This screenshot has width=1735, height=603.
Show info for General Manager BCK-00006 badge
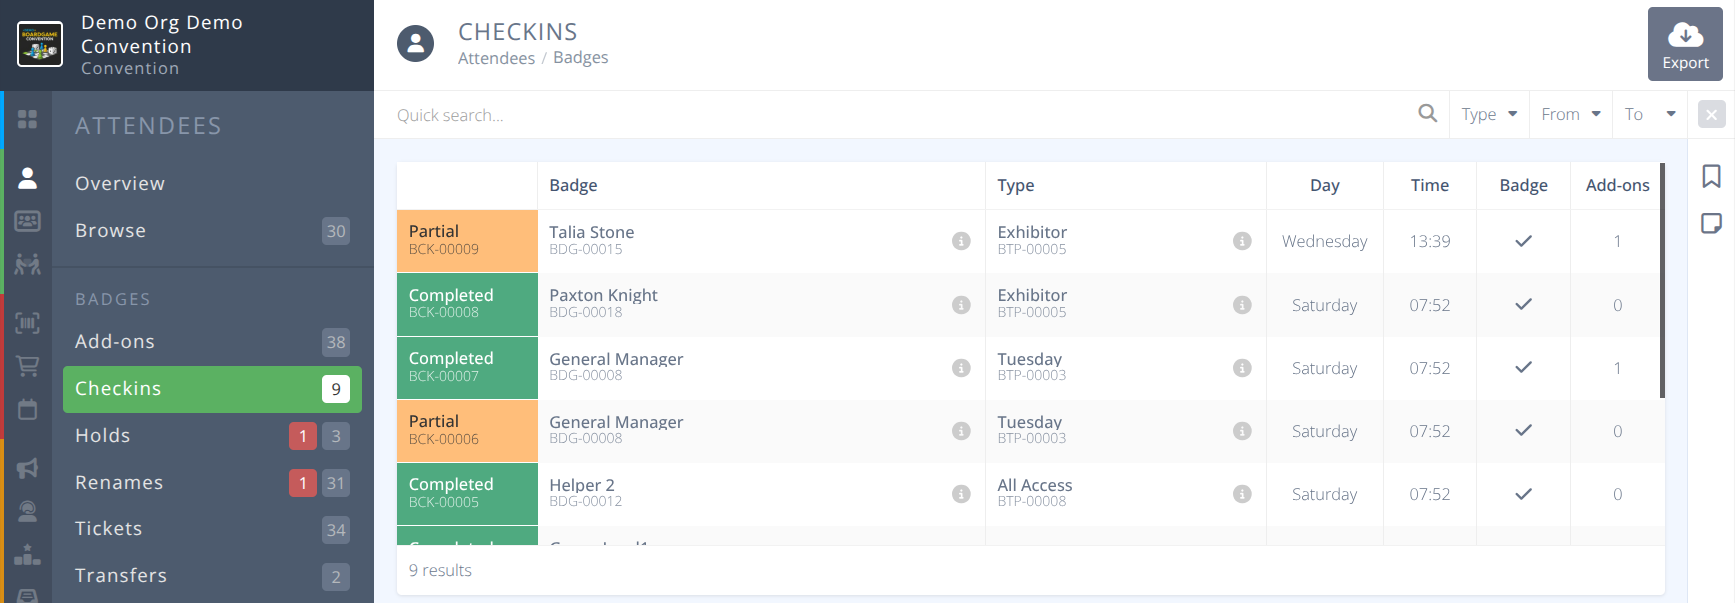(961, 431)
